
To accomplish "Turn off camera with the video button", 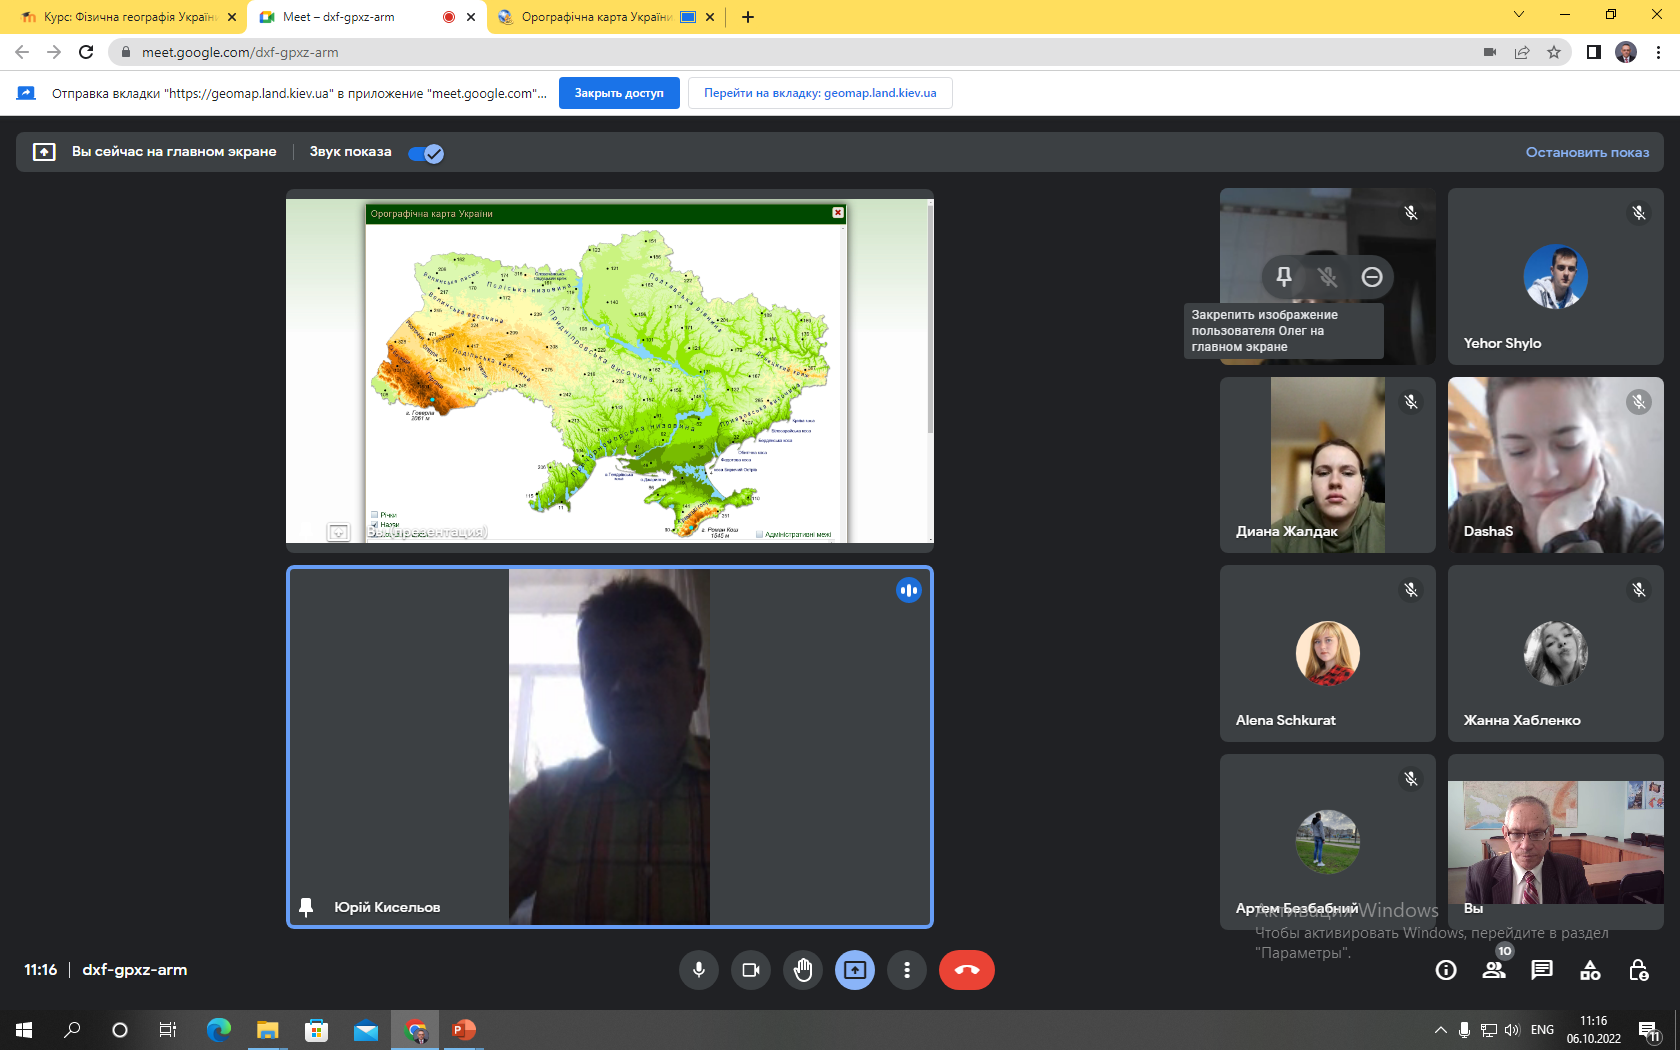I will pyautogui.click(x=751, y=970).
